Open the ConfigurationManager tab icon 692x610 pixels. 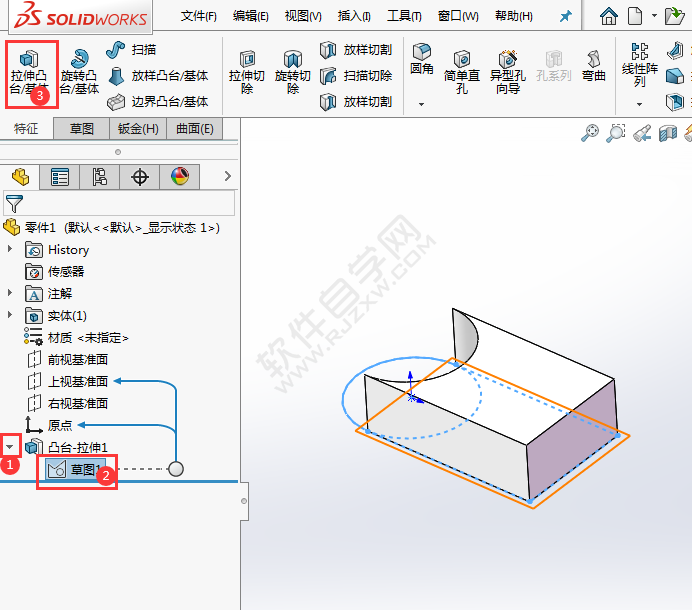(x=99, y=177)
